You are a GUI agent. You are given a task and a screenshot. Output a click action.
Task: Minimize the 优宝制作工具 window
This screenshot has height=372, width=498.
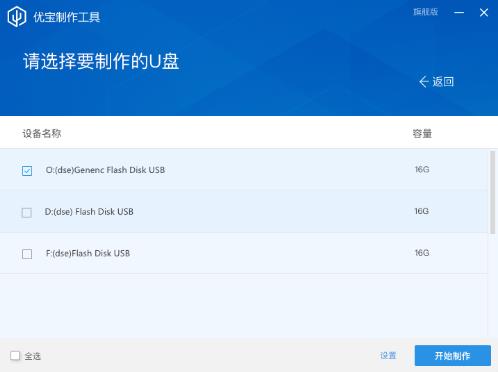[x=459, y=13]
